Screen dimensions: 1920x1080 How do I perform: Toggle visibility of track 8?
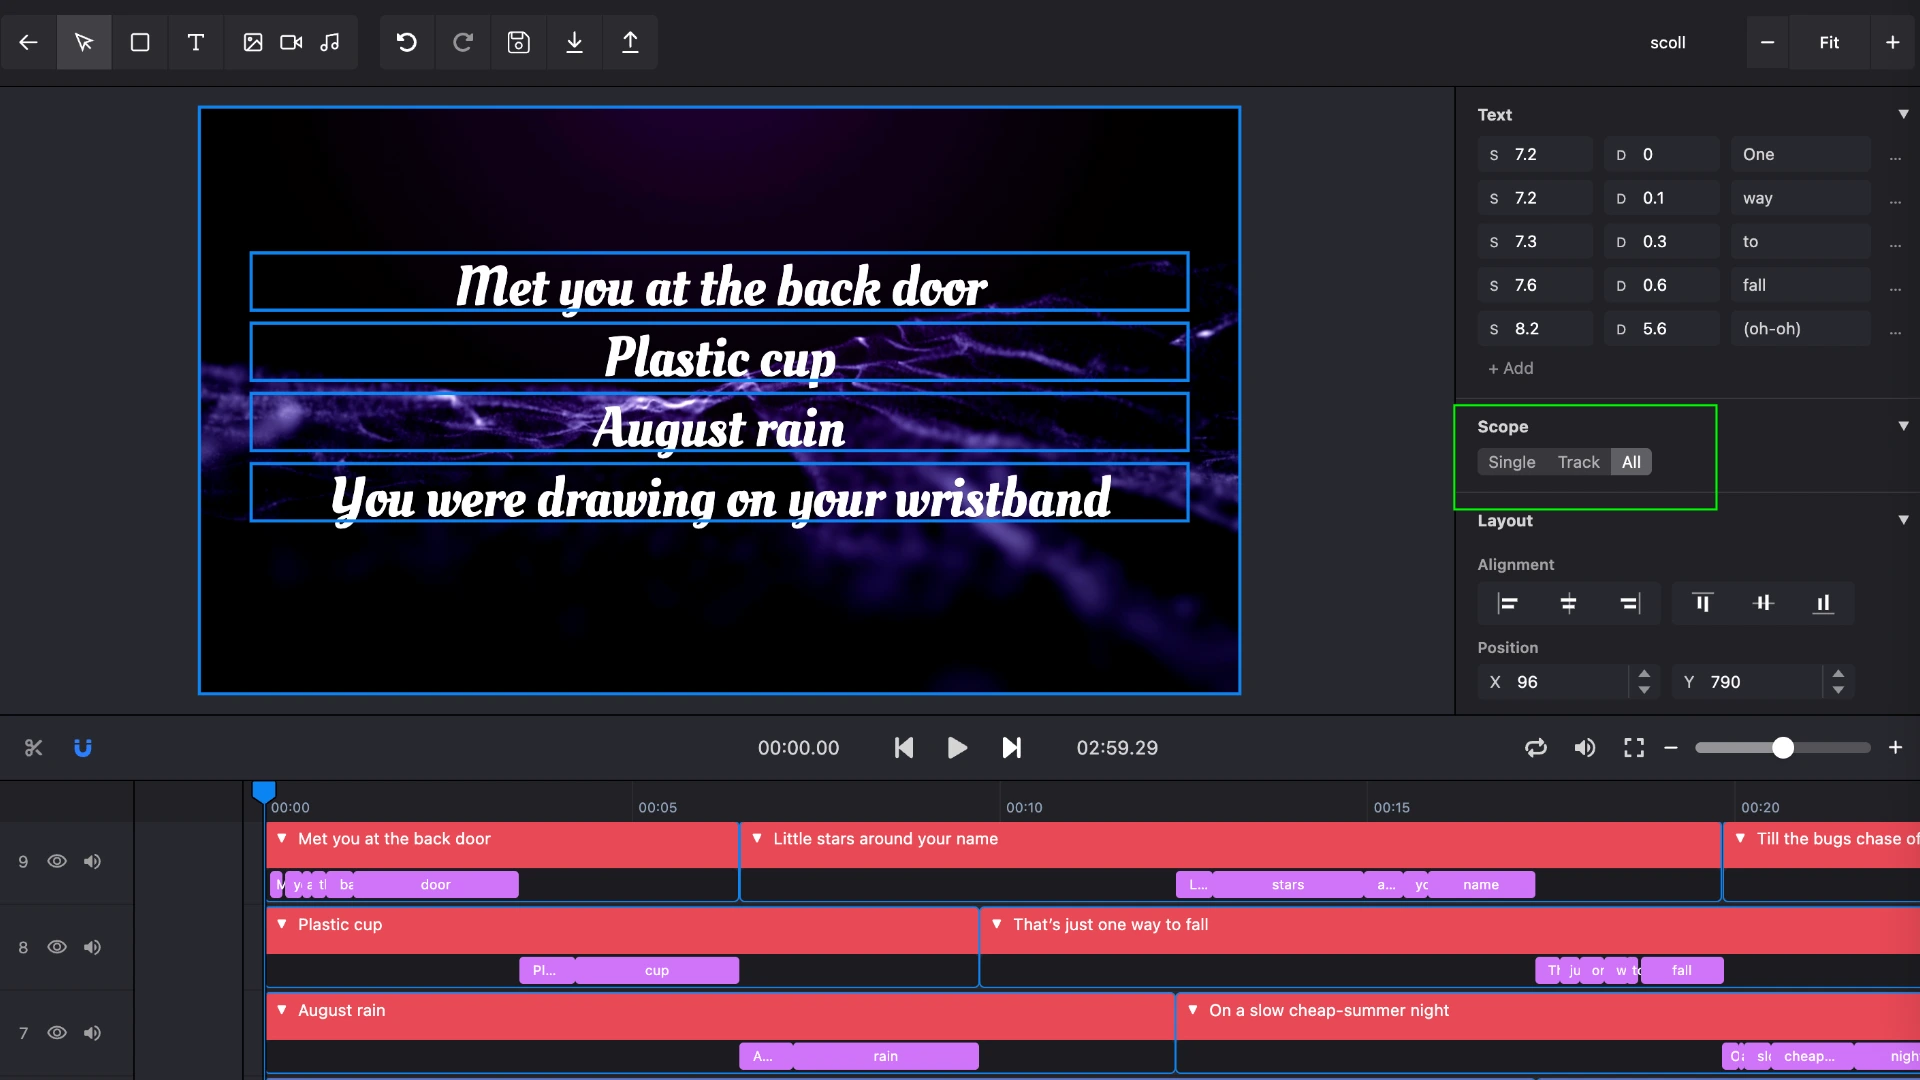click(x=57, y=947)
